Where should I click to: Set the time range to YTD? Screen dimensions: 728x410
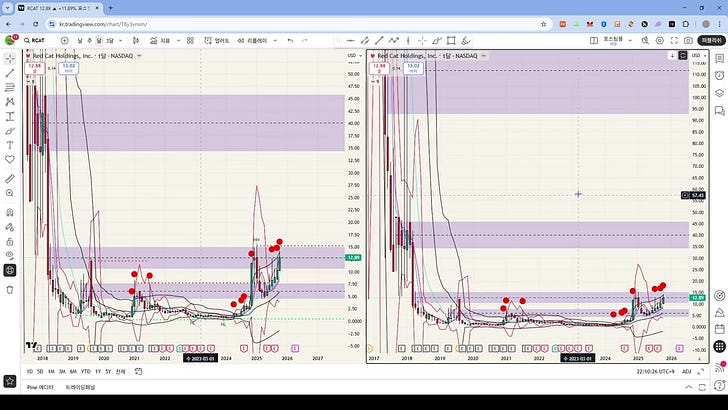pyautogui.click(x=85, y=371)
